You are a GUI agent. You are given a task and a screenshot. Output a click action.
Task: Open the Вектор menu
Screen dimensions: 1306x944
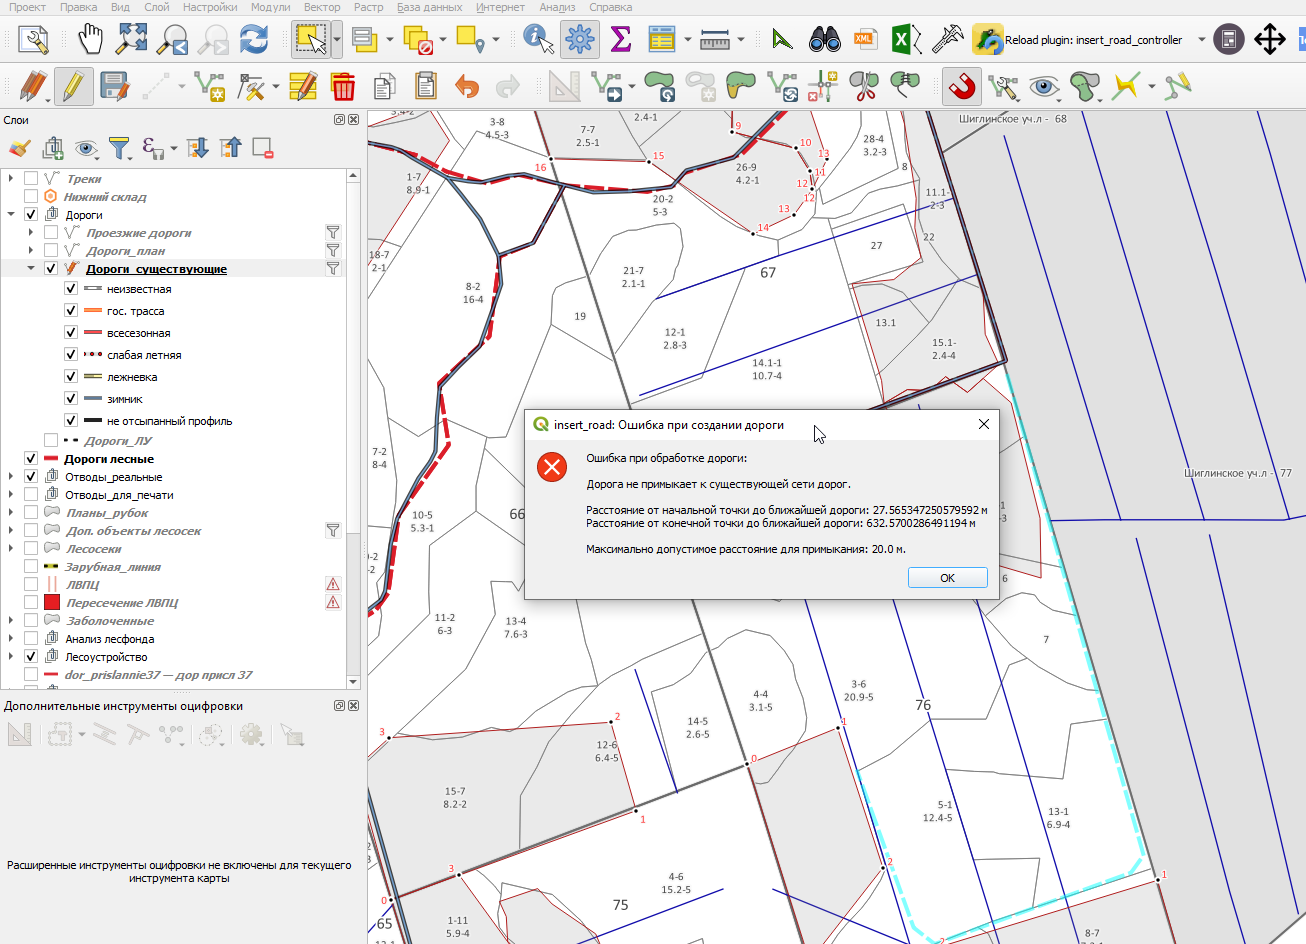pyautogui.click(x=322, y=7)
